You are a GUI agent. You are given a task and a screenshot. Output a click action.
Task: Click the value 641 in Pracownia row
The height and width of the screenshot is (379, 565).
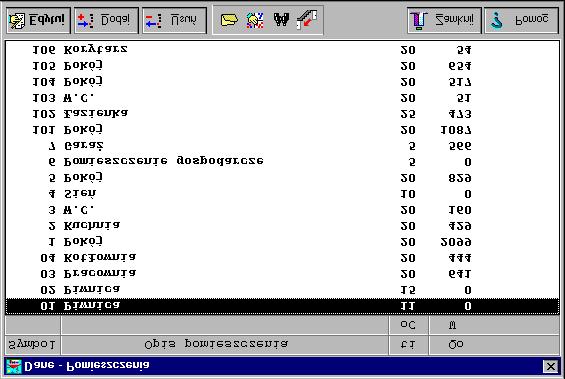click(x=460, y=274)
